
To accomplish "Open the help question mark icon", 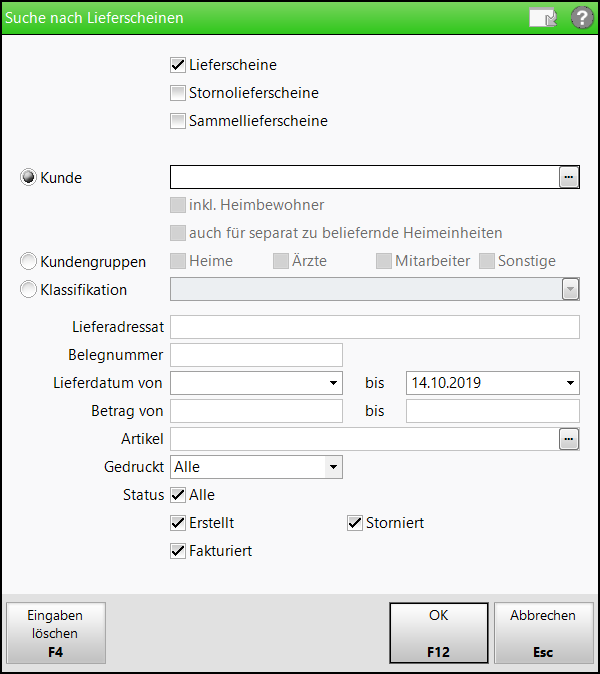I will [582, 18].
